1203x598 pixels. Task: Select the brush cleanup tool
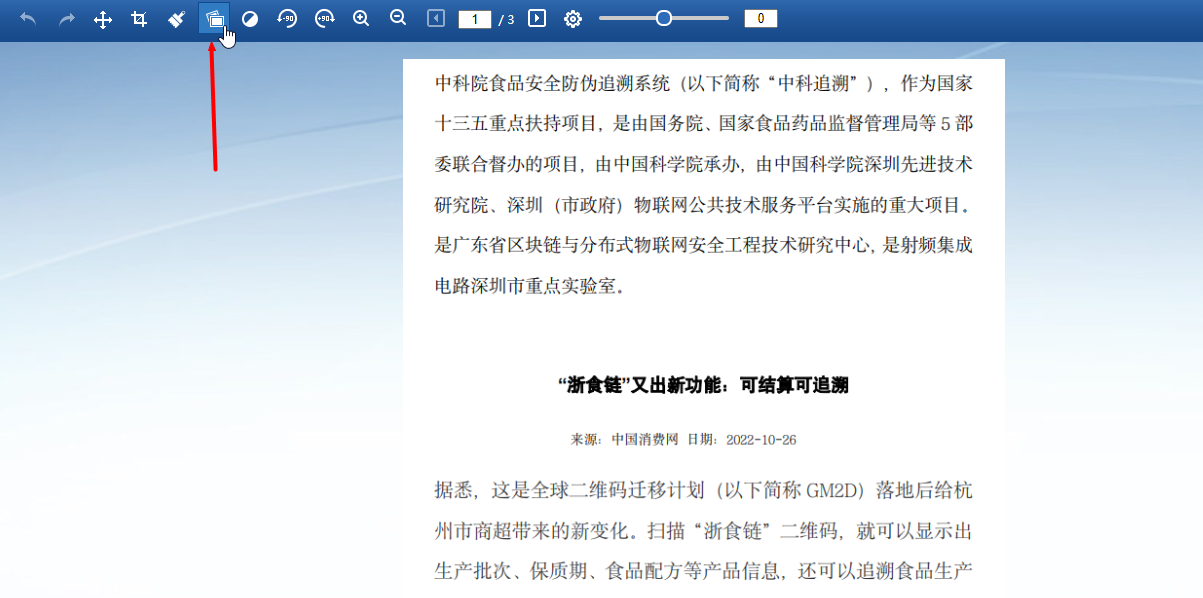[176, 19]
